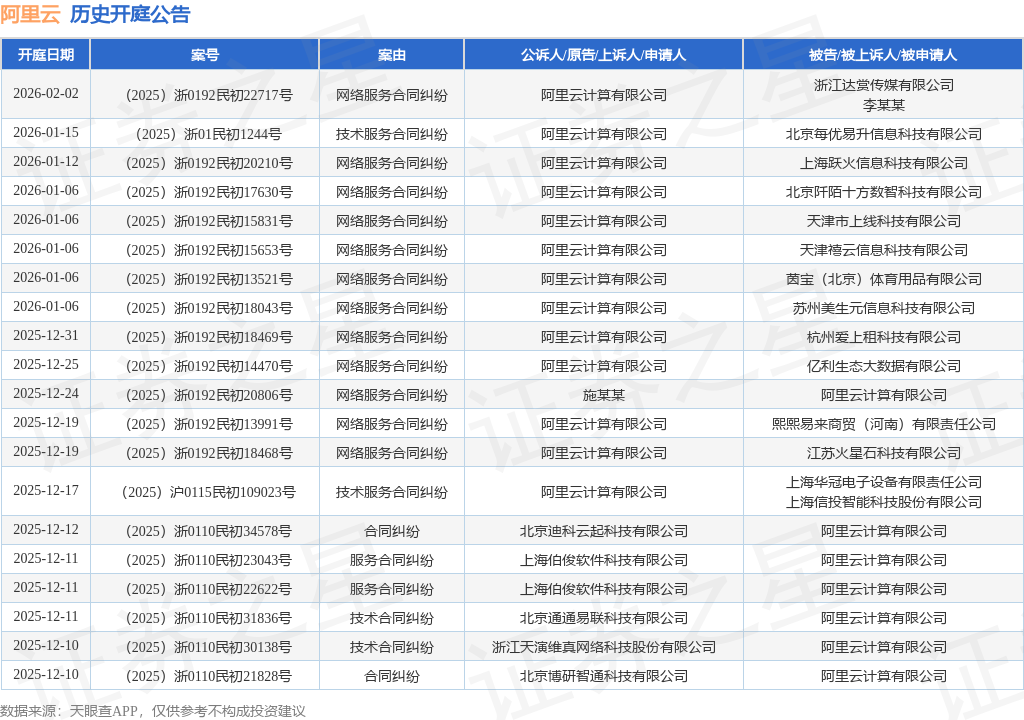
Task: Select case number (2025)浙0192民初18043号
Action: [209, 308]
